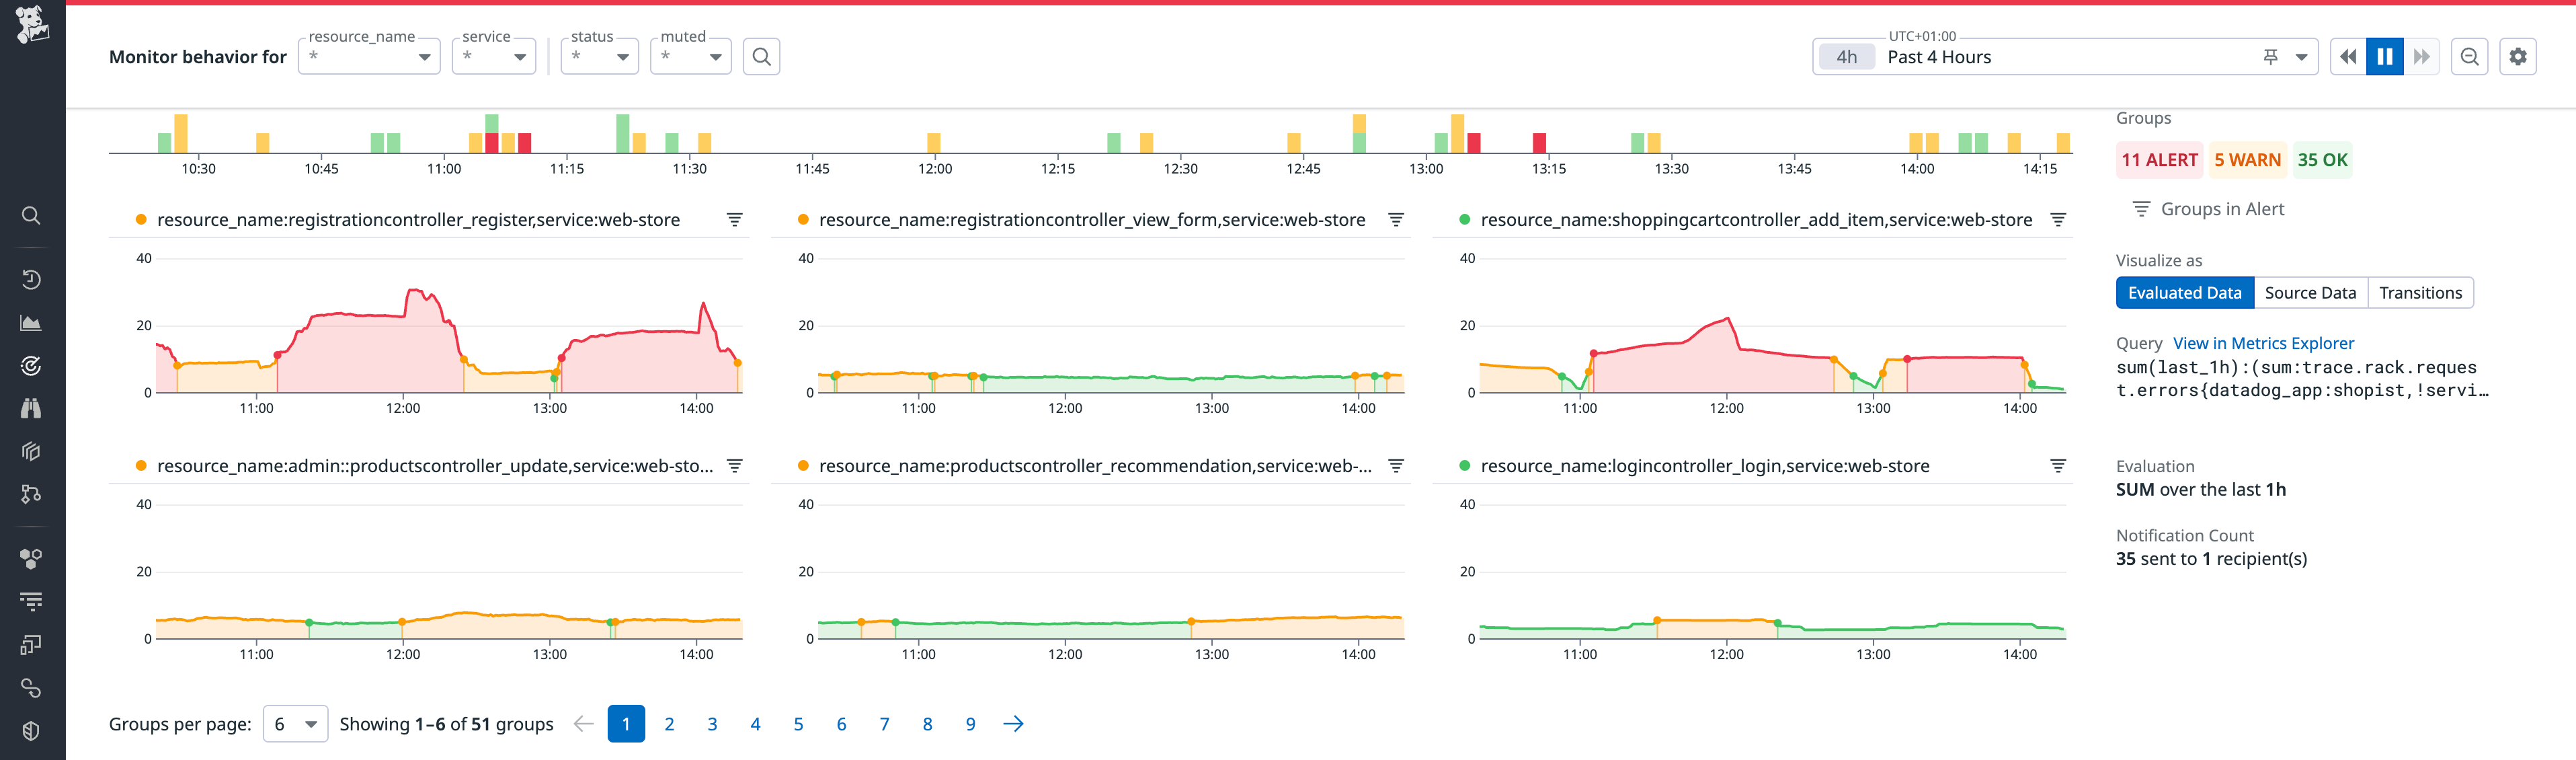
Task: Open the Logs filter icon in the sidebar
Action: point(31,601)
